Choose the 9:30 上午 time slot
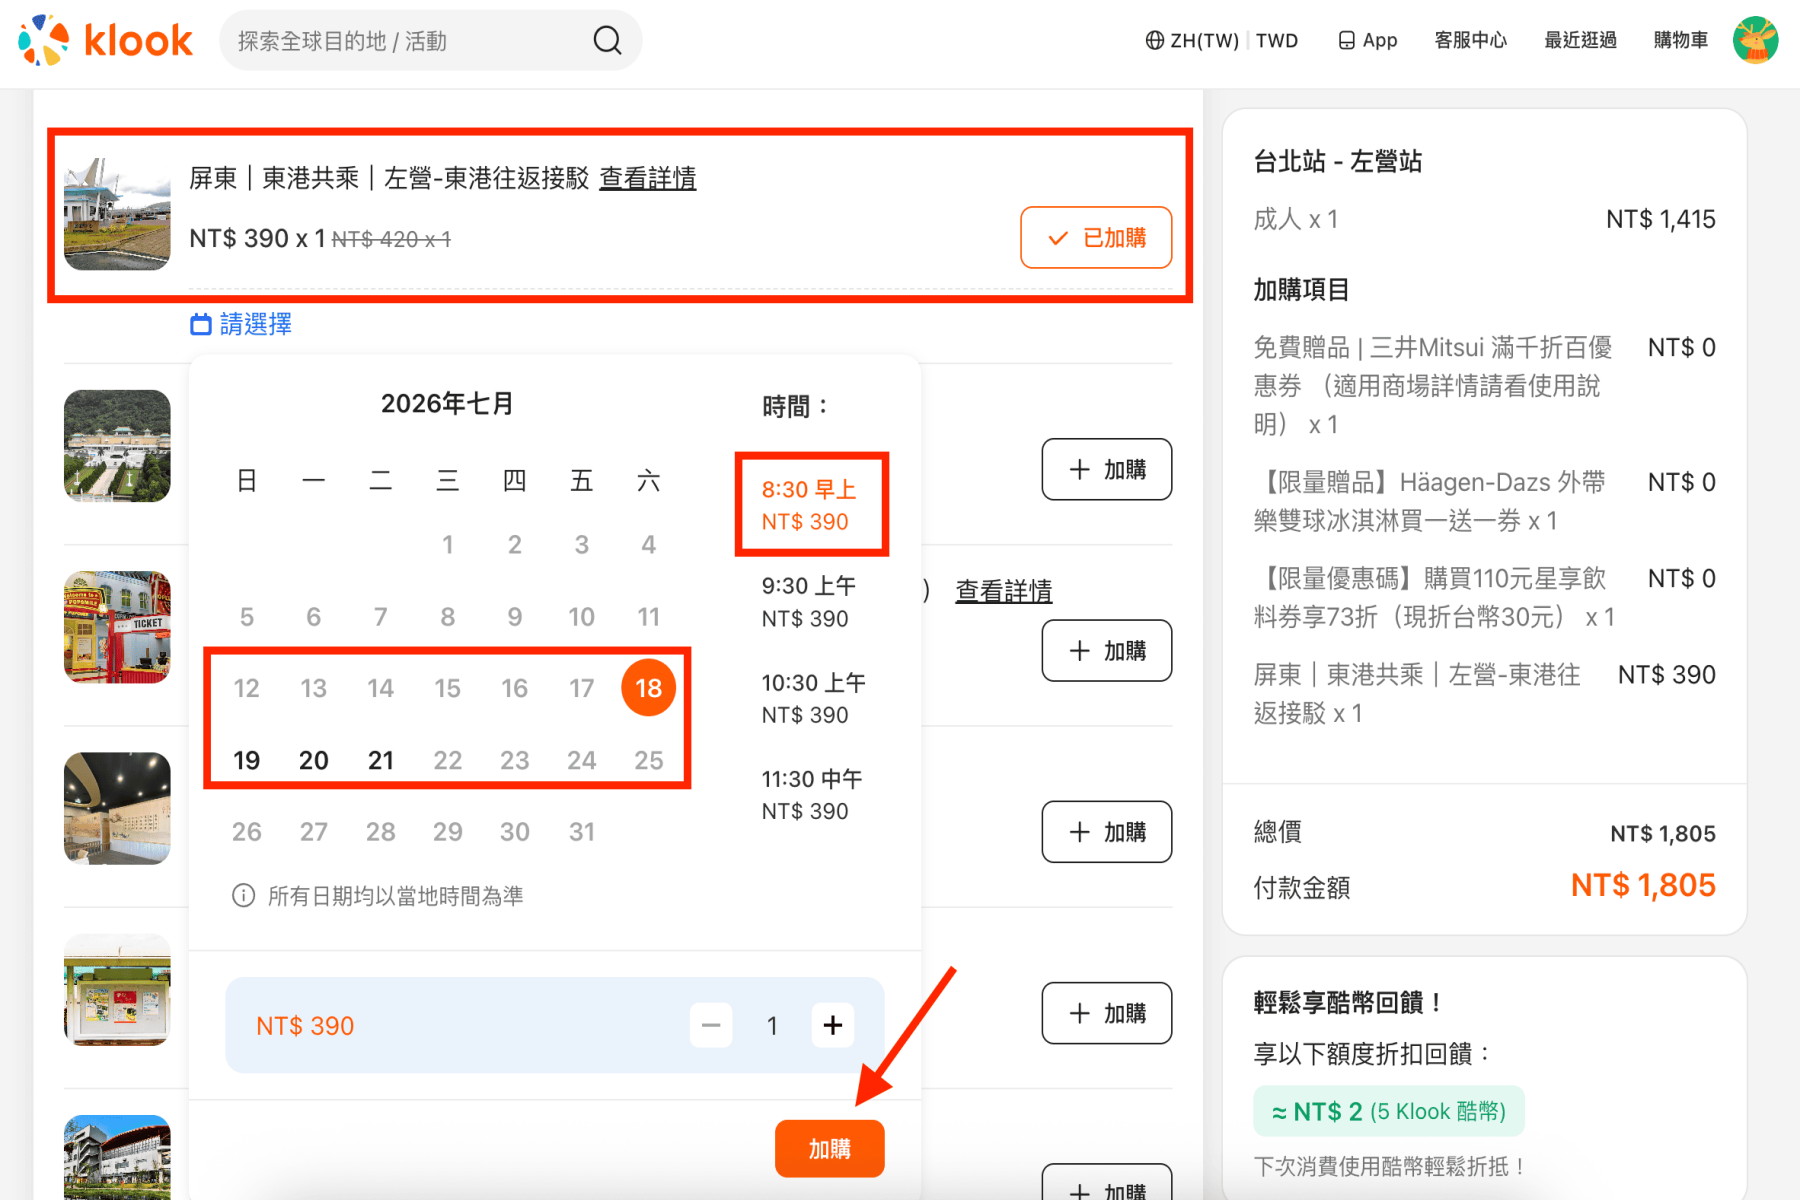The width and height of the screenshot is (1800, 1200). [811, 602]
